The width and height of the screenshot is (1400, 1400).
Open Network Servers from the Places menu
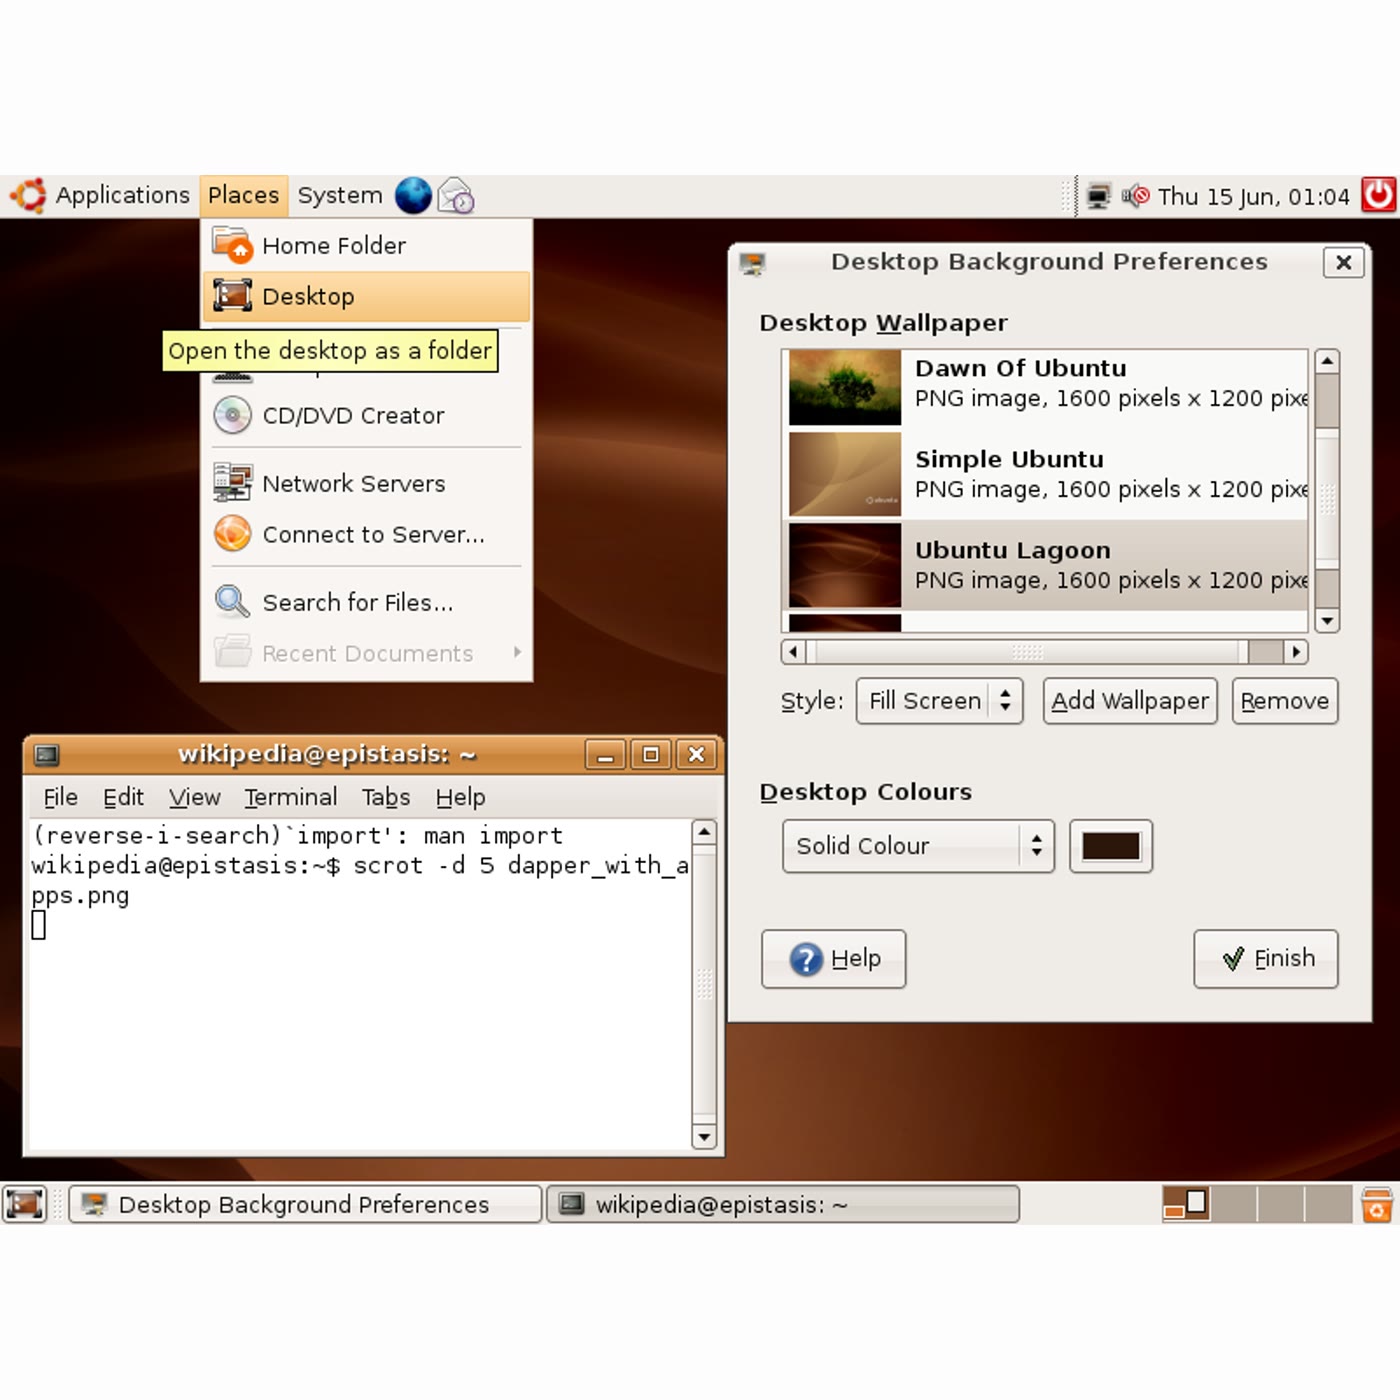pyautogui.click(x=366, y=483)
